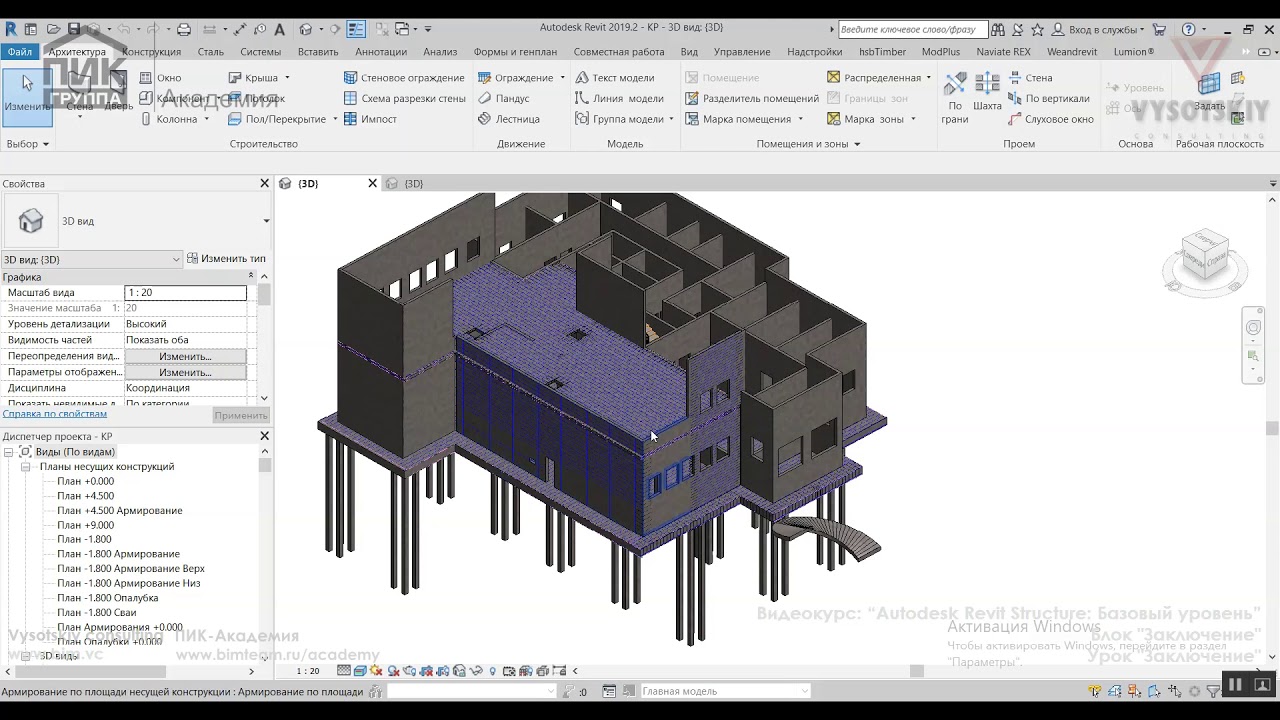Open Default 3D View from Quick Access toolbar
The image size is (1280, 720).
(306, 29)
